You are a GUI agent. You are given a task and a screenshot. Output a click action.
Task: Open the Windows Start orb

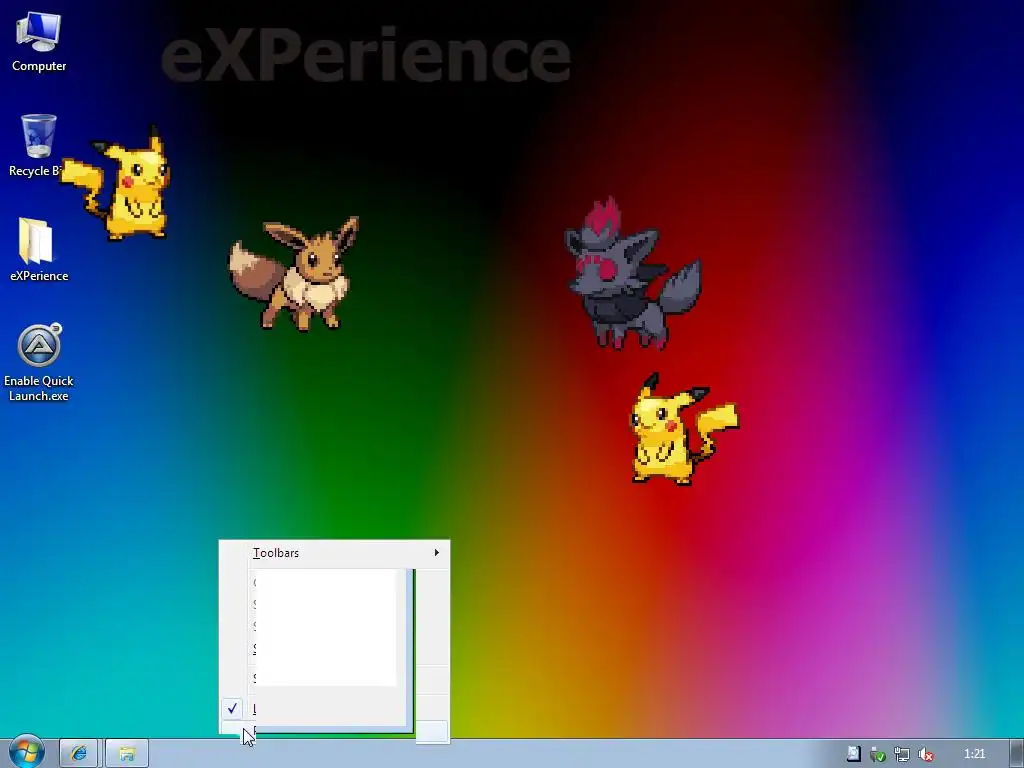tap(26, 753)
